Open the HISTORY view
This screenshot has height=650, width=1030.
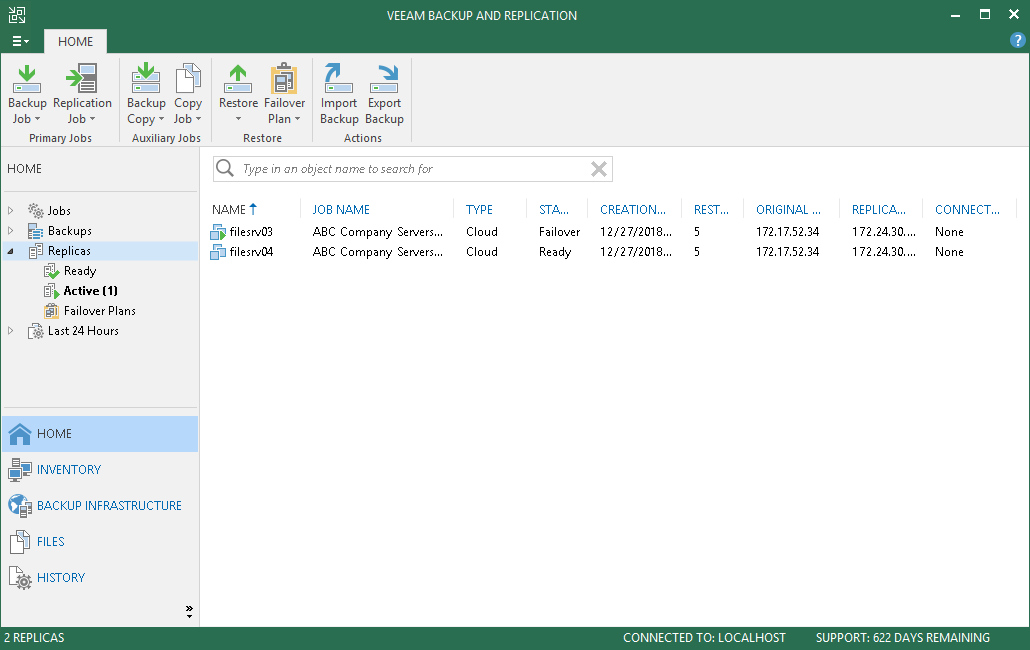click(100, 578)
